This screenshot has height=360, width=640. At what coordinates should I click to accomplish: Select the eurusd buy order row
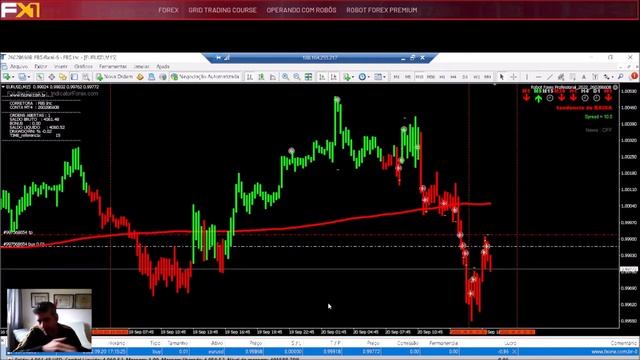coord(365,351)
